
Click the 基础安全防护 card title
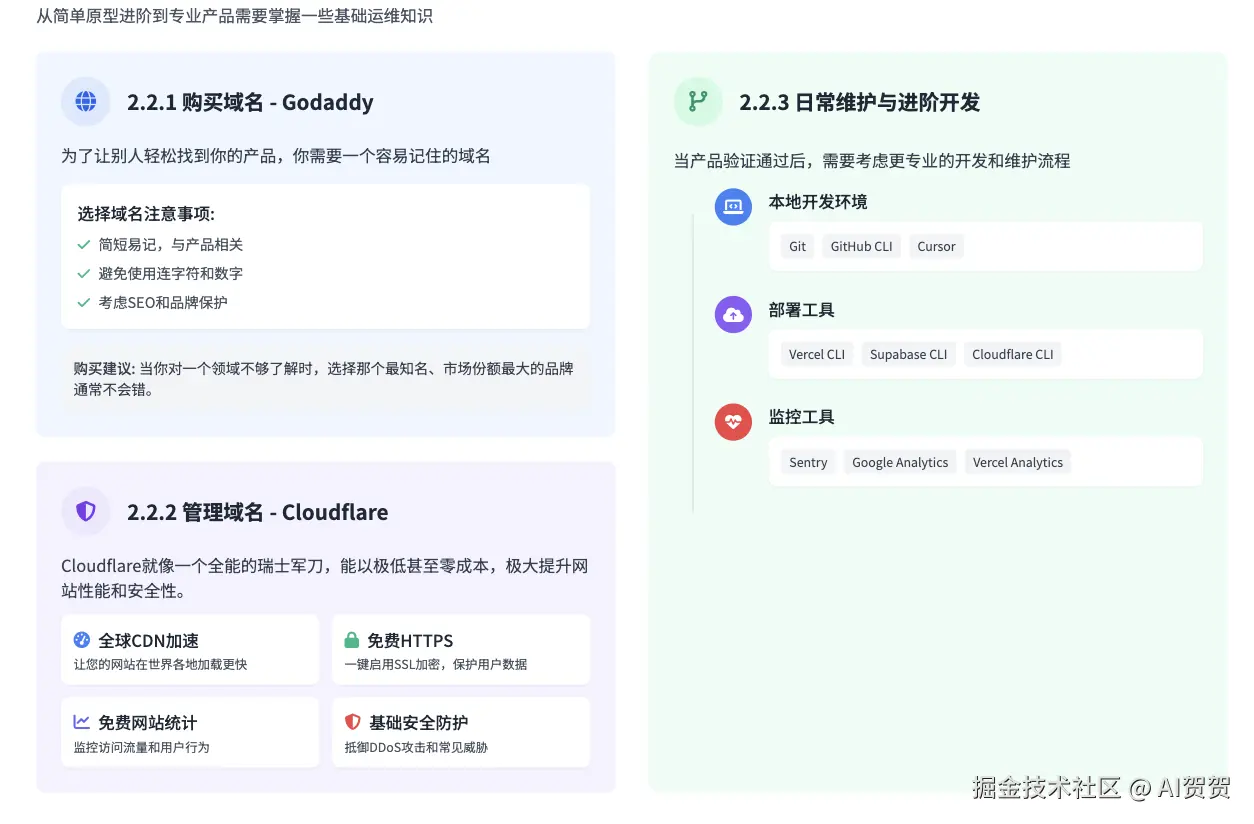point(418,722)
